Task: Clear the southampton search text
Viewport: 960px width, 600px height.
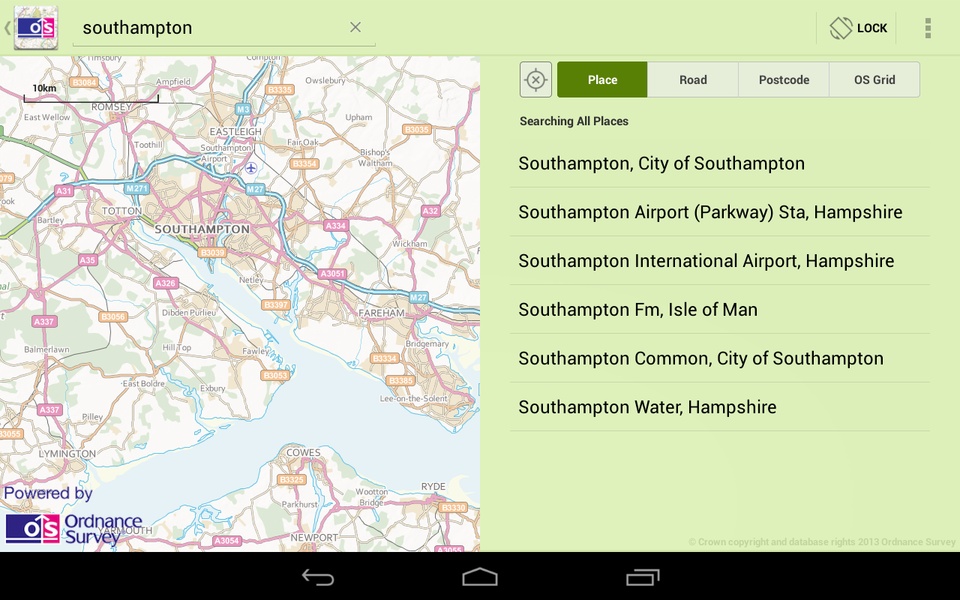Action: click(355, 27)
